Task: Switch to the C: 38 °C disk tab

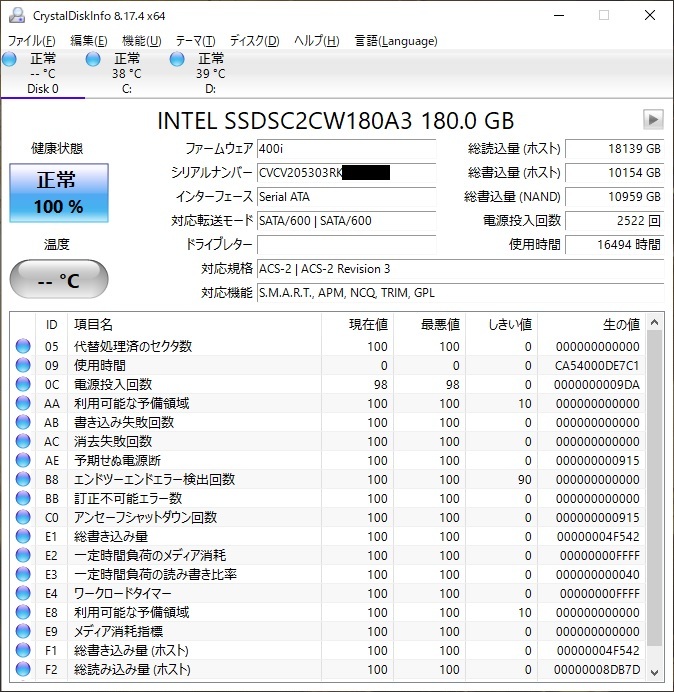Action: (127, 74)
